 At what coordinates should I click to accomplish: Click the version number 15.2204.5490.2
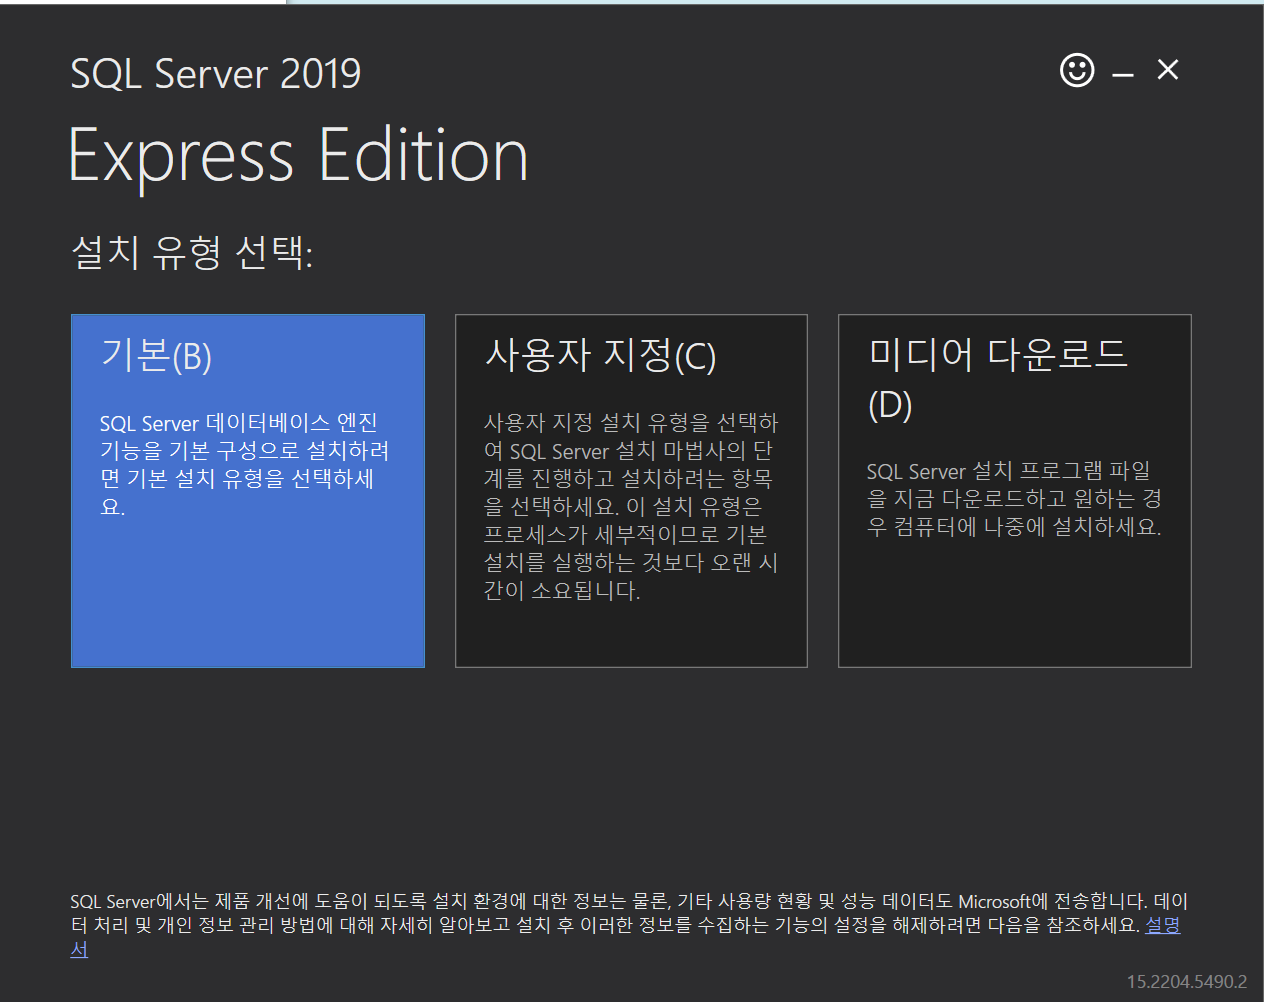point(1187,982)
